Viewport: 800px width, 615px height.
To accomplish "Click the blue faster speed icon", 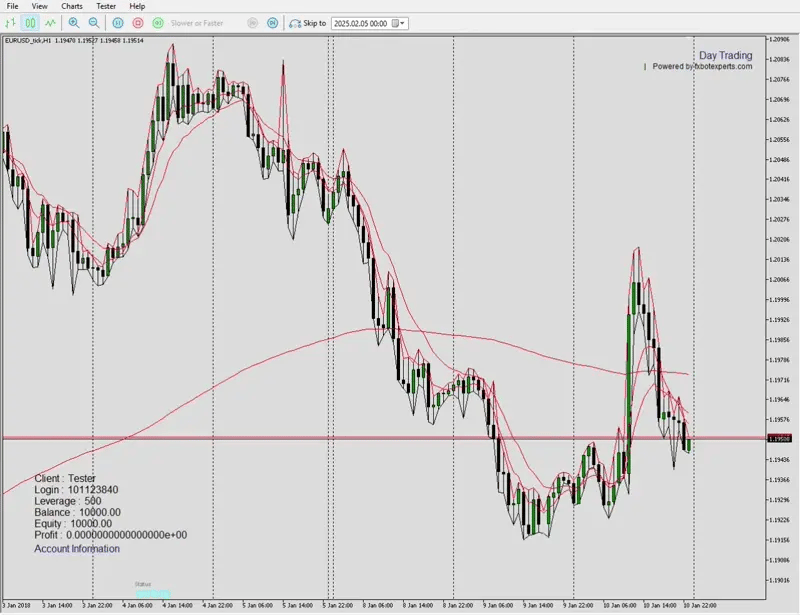I will click(272, 23).
